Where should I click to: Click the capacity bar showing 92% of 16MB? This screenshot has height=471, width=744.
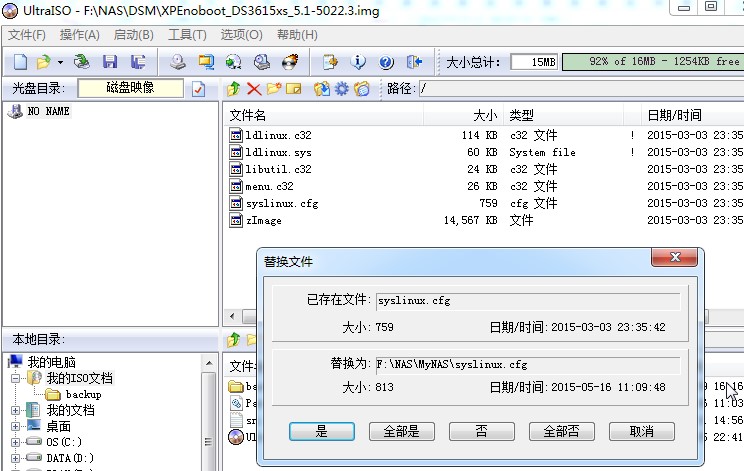pos(653,62)
